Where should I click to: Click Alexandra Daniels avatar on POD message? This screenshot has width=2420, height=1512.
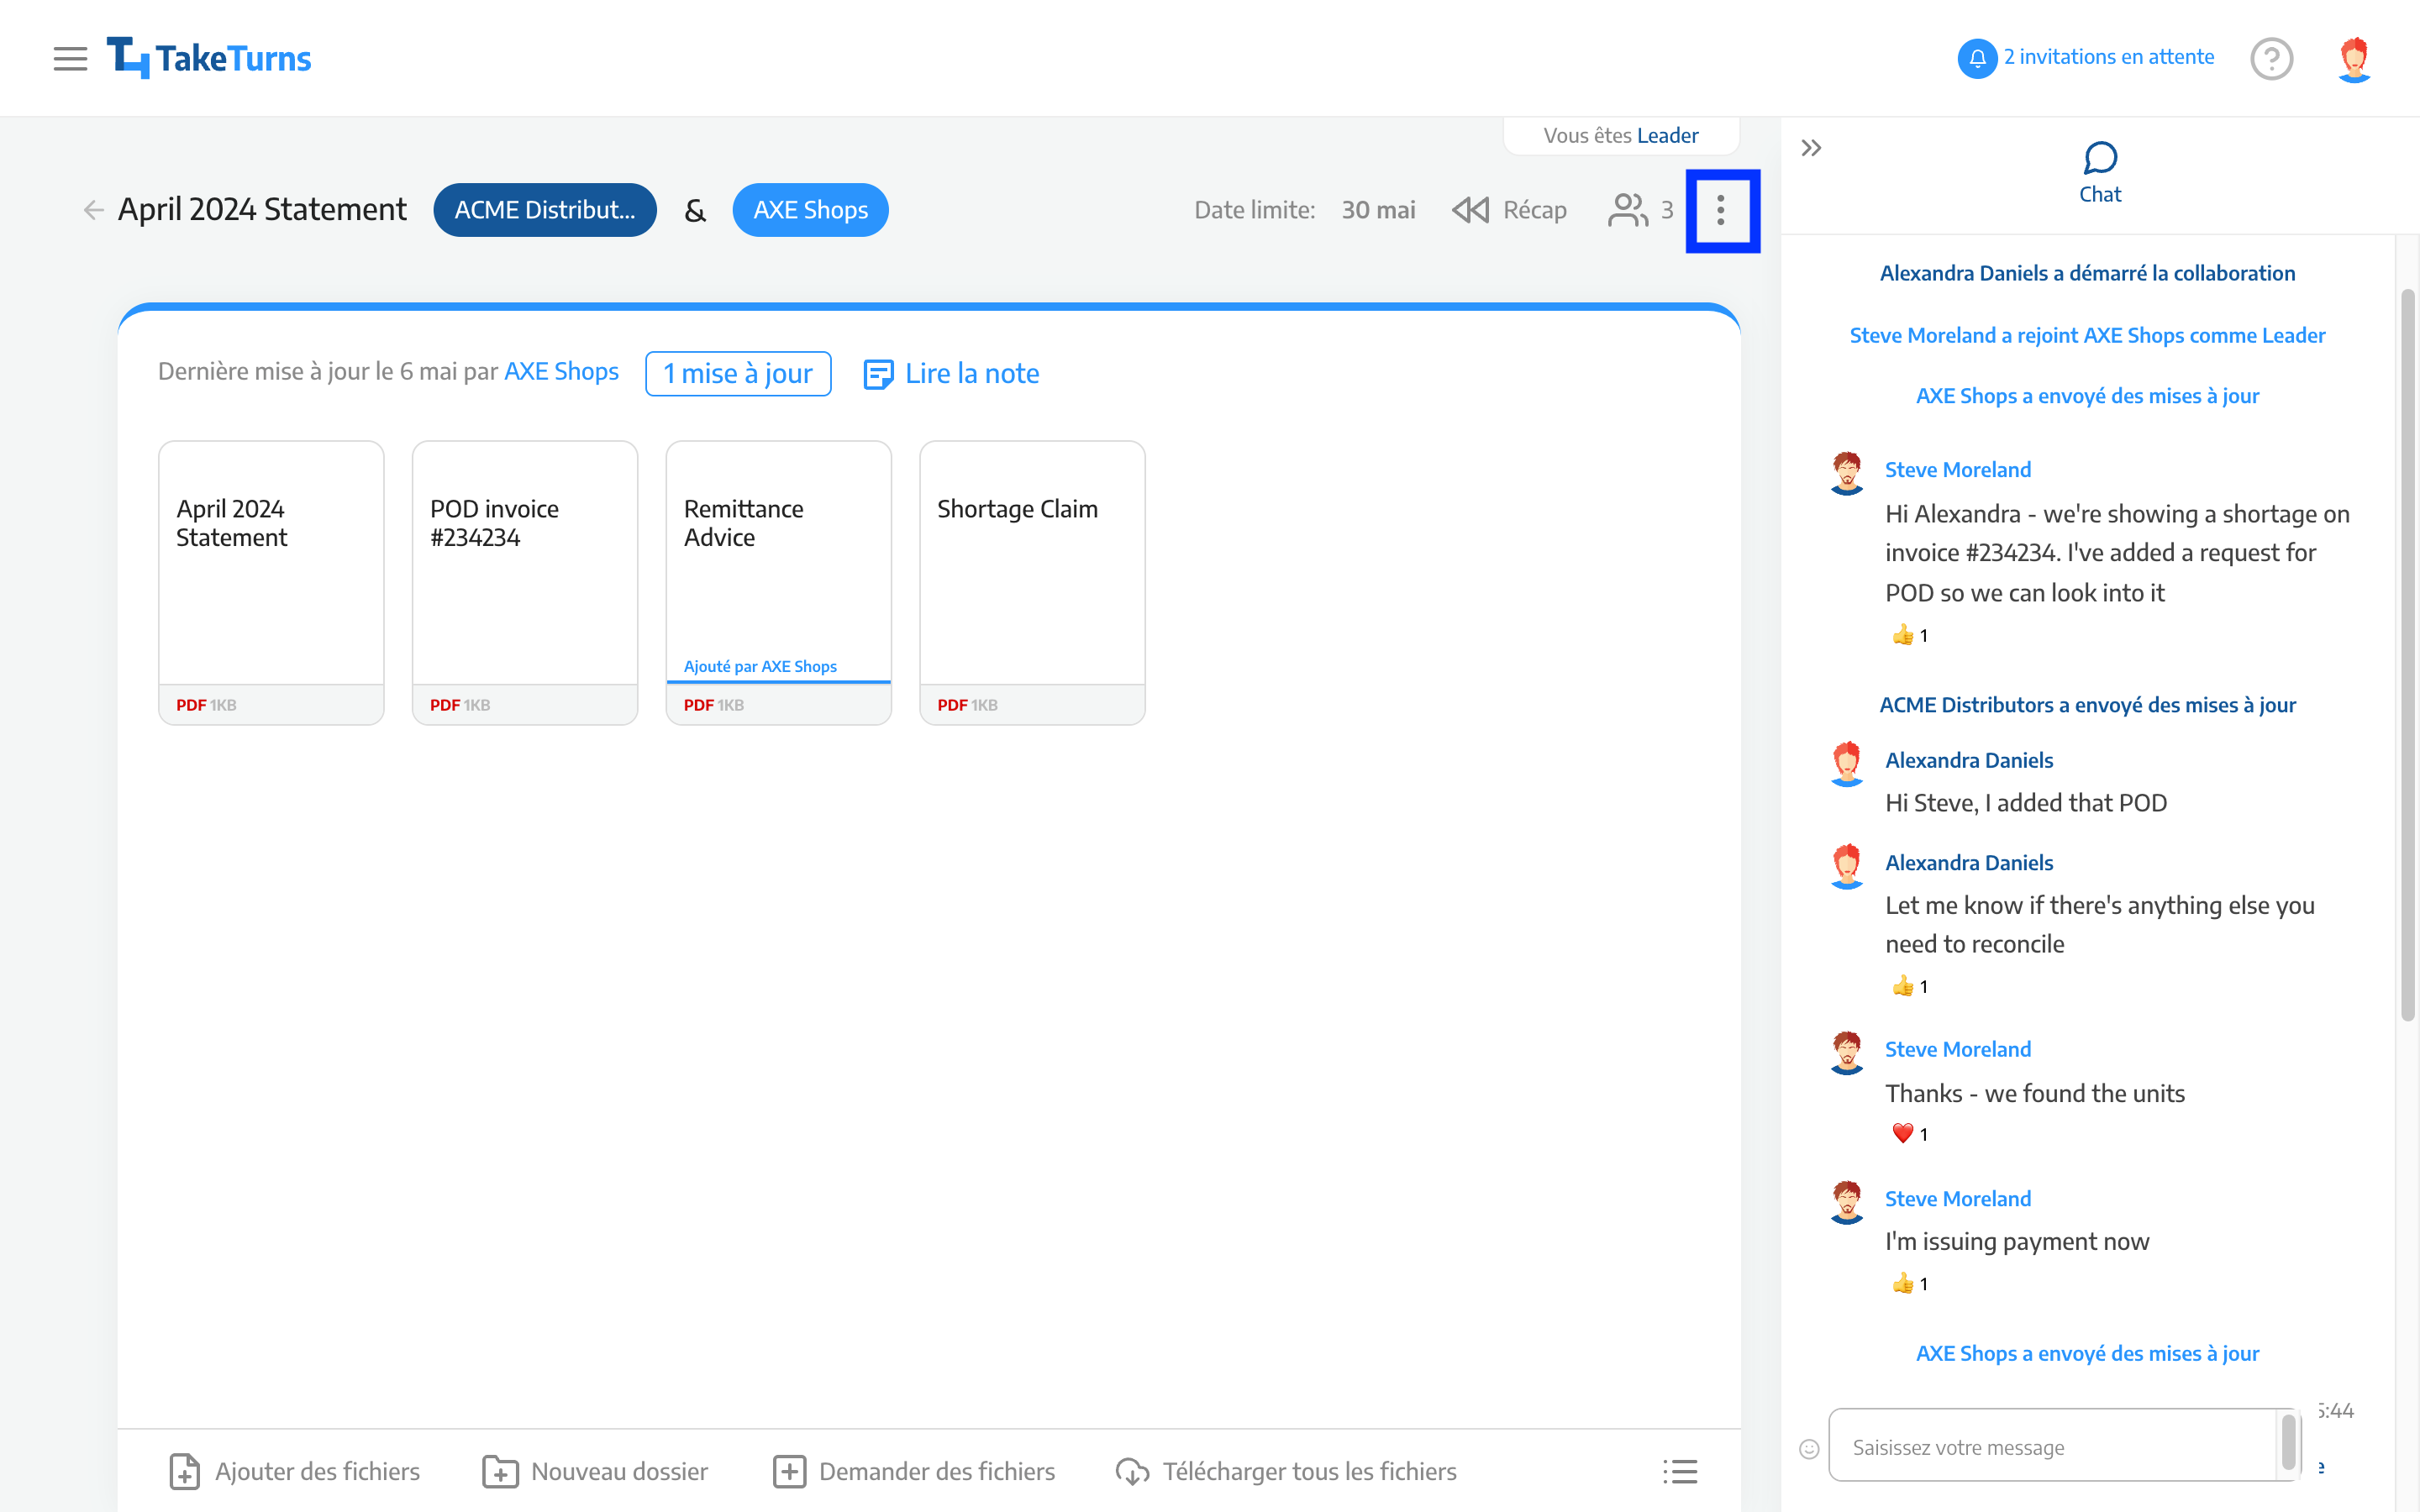tap(1846, 764)
